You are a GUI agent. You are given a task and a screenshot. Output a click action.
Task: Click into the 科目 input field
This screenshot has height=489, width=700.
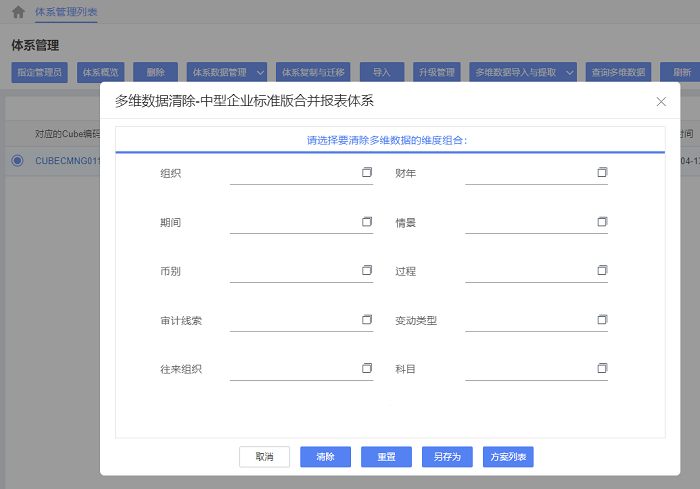tap(528, 369)
